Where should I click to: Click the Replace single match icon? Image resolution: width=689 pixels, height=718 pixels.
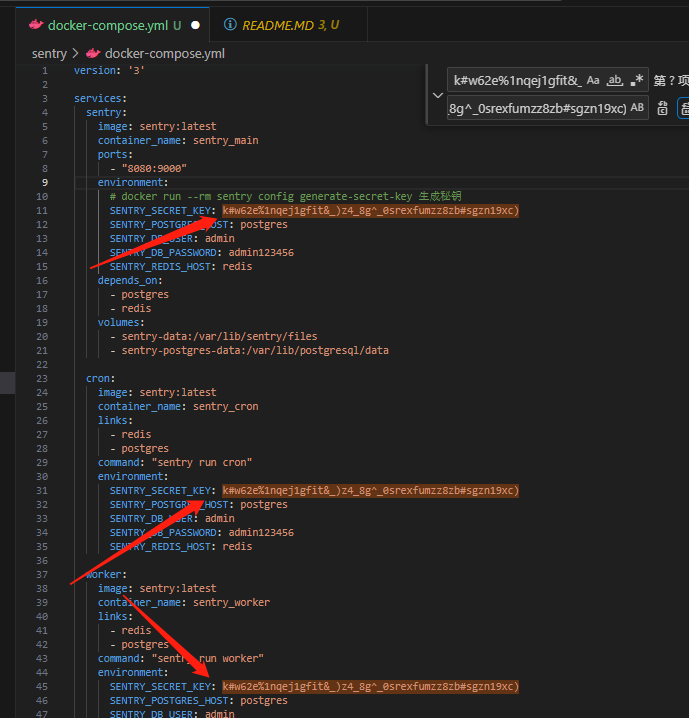tap(662, 109)
